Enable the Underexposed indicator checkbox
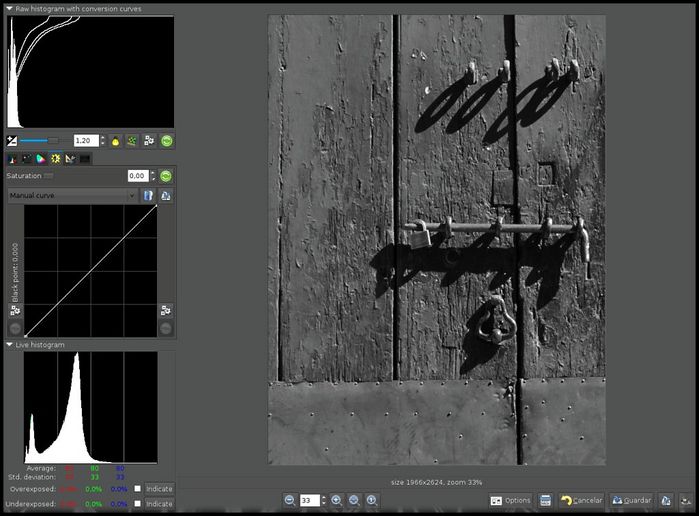Screen dimensions: 699x516 [x=138, y=504]
